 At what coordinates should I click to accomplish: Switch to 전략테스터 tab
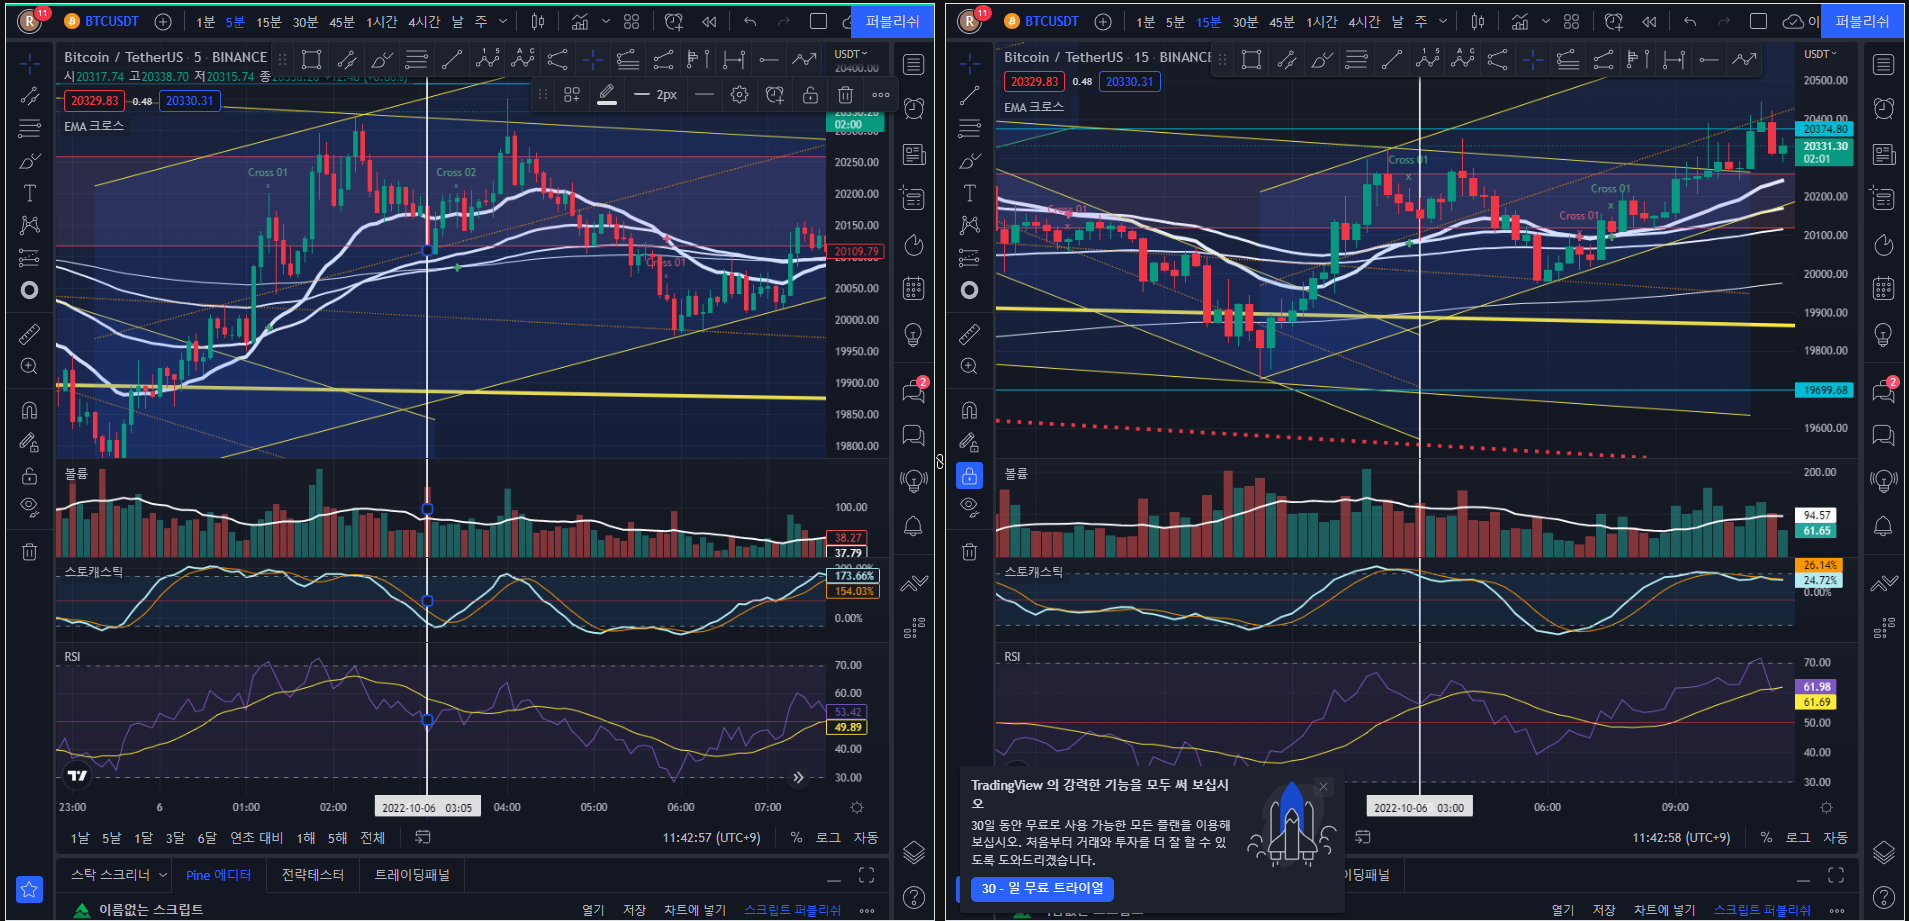[313, 875]
